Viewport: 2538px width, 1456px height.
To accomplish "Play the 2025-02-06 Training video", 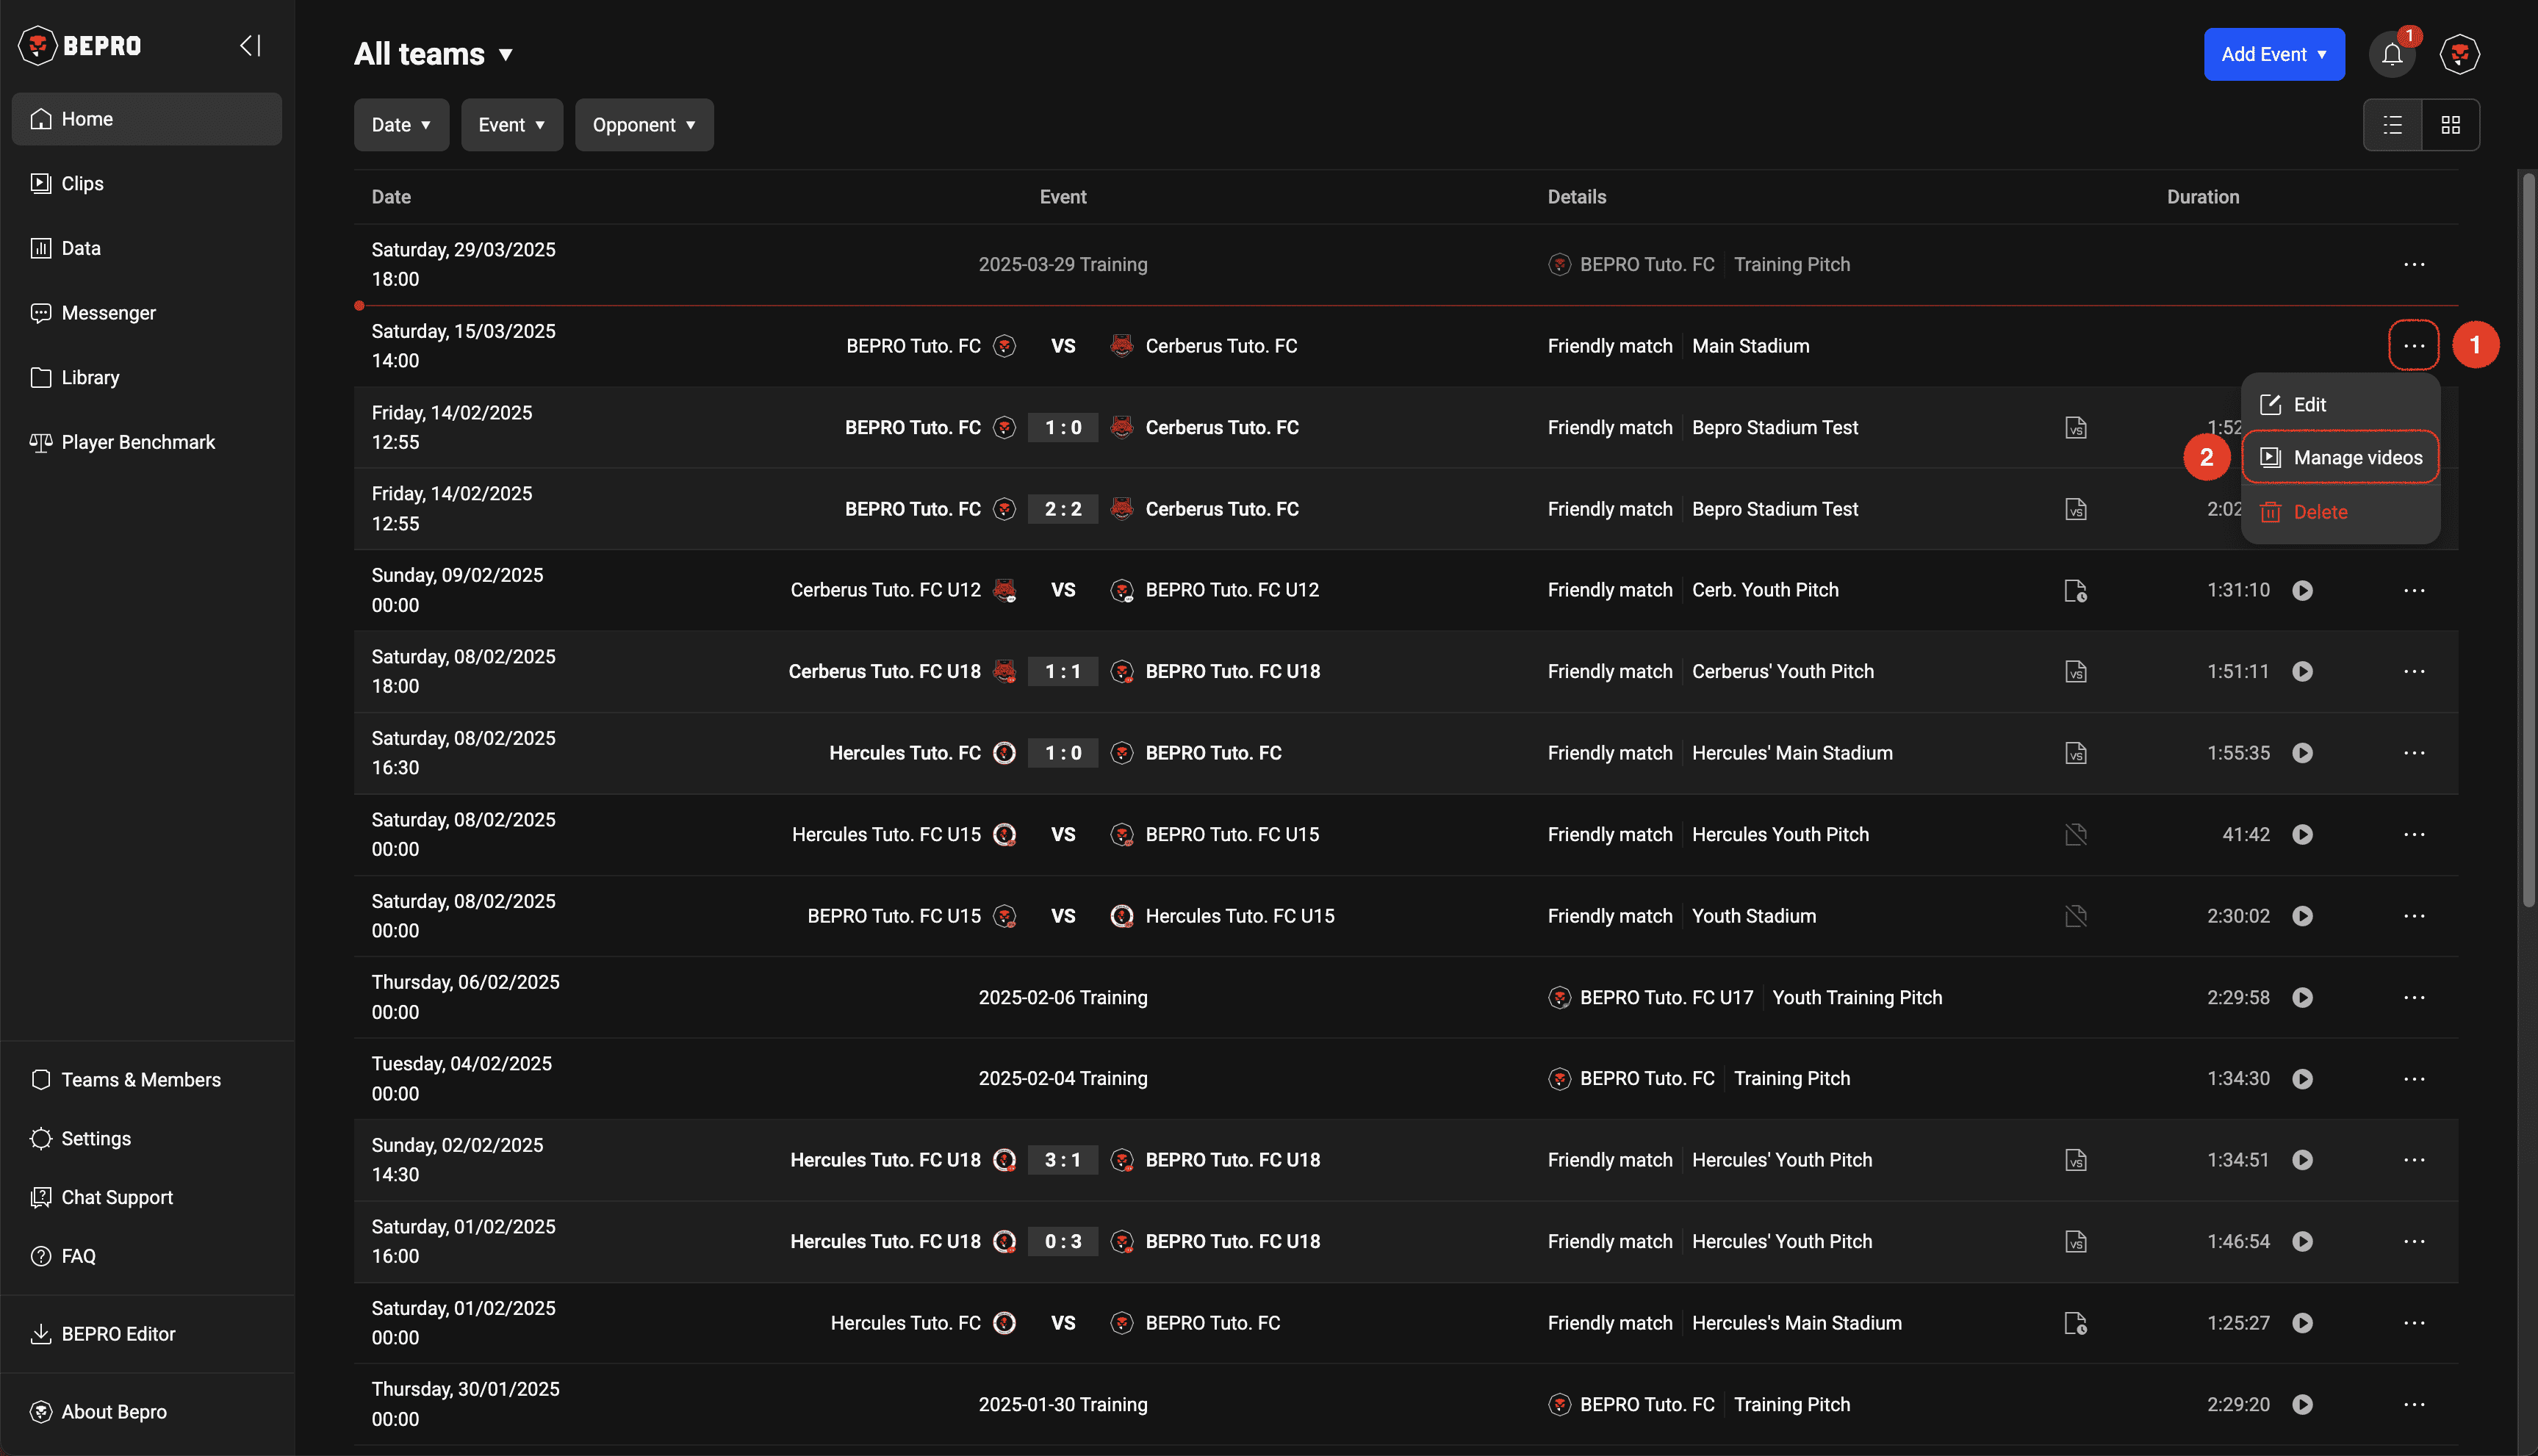I will click(2302, 998).
